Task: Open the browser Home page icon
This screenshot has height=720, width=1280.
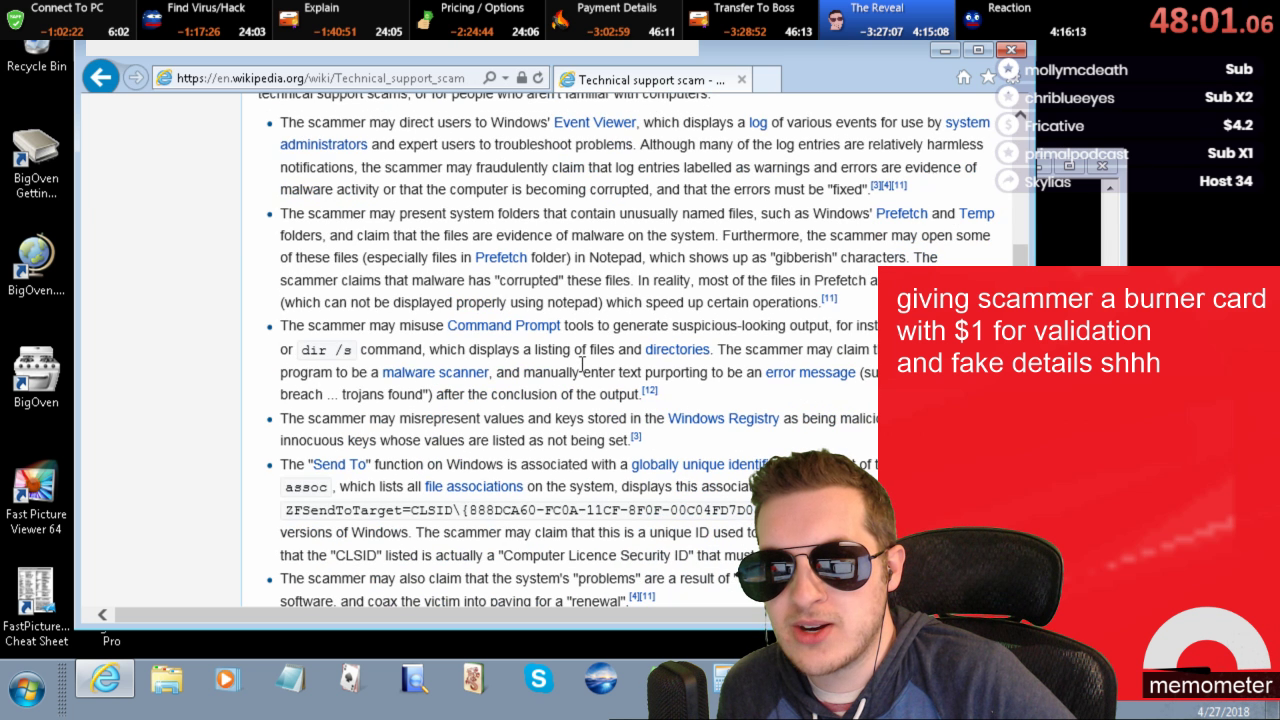Action: pos(964,78)
